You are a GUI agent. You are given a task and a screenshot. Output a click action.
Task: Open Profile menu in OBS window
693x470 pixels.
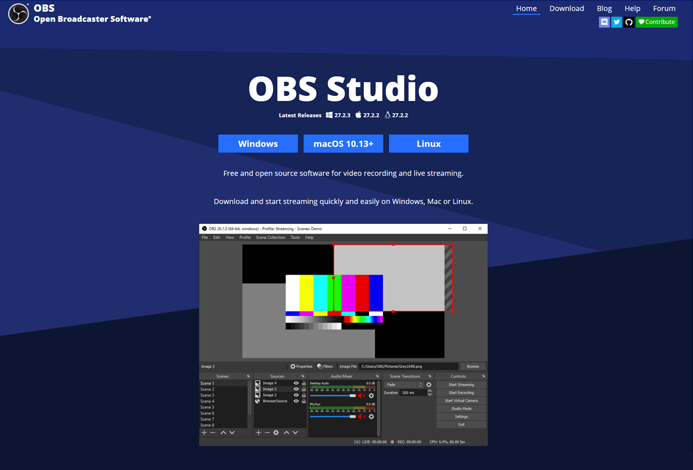[x=245, y=237]
